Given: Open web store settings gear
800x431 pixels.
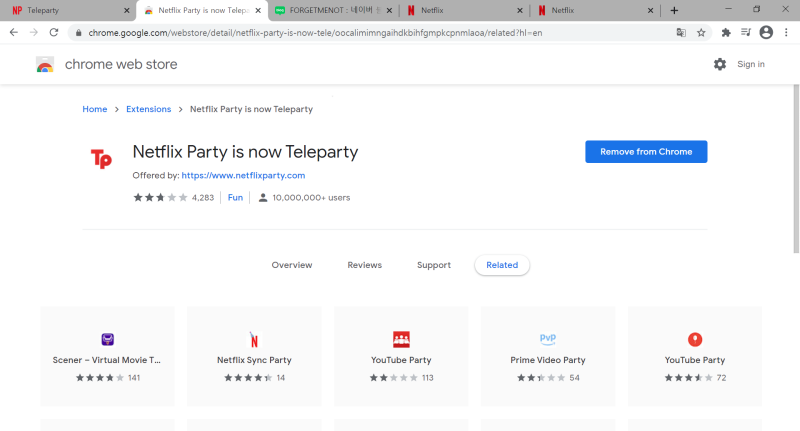Looking at the screenshot, I should pyautogui.click(x=719, y=64).
